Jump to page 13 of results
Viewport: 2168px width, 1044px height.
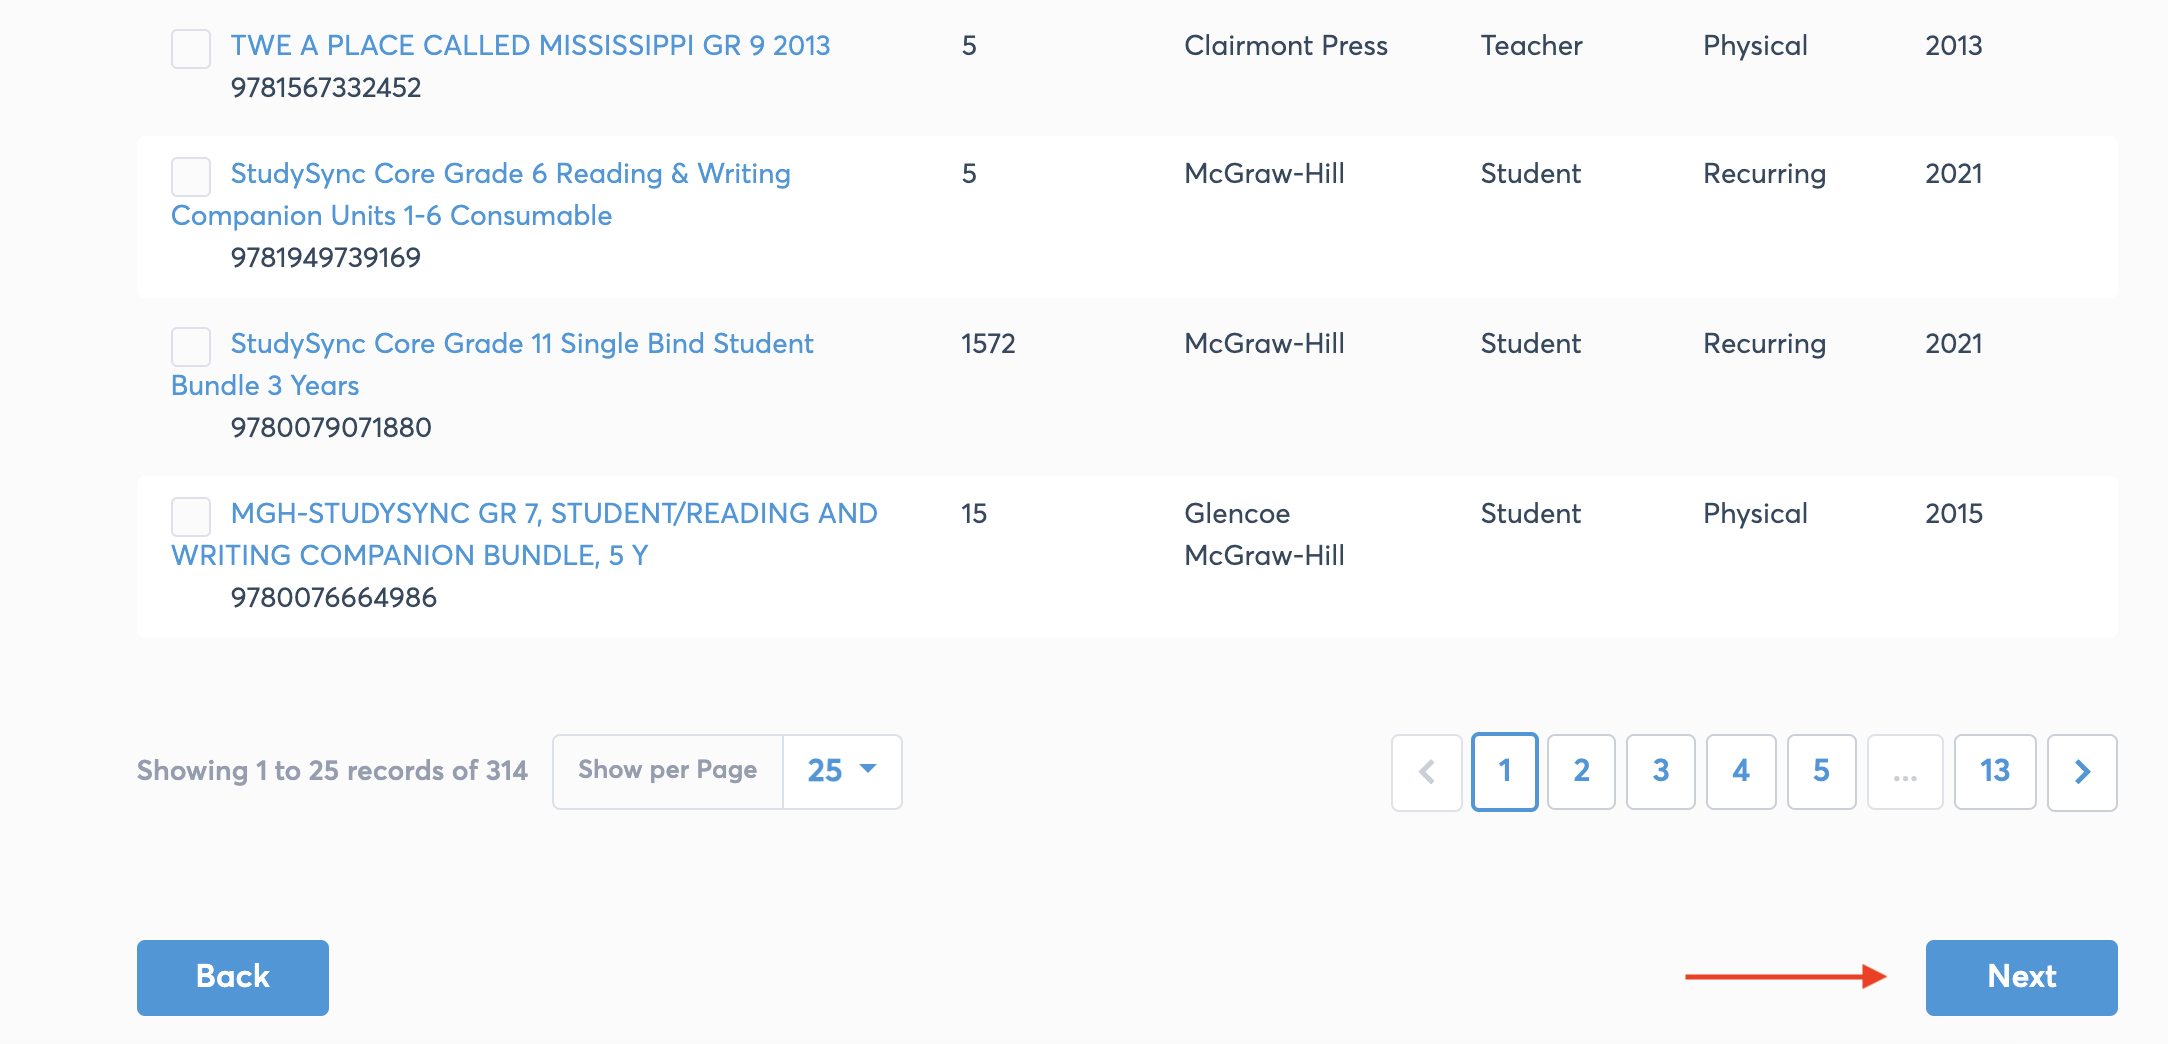pyautogui.click(x=1994, y=771)
